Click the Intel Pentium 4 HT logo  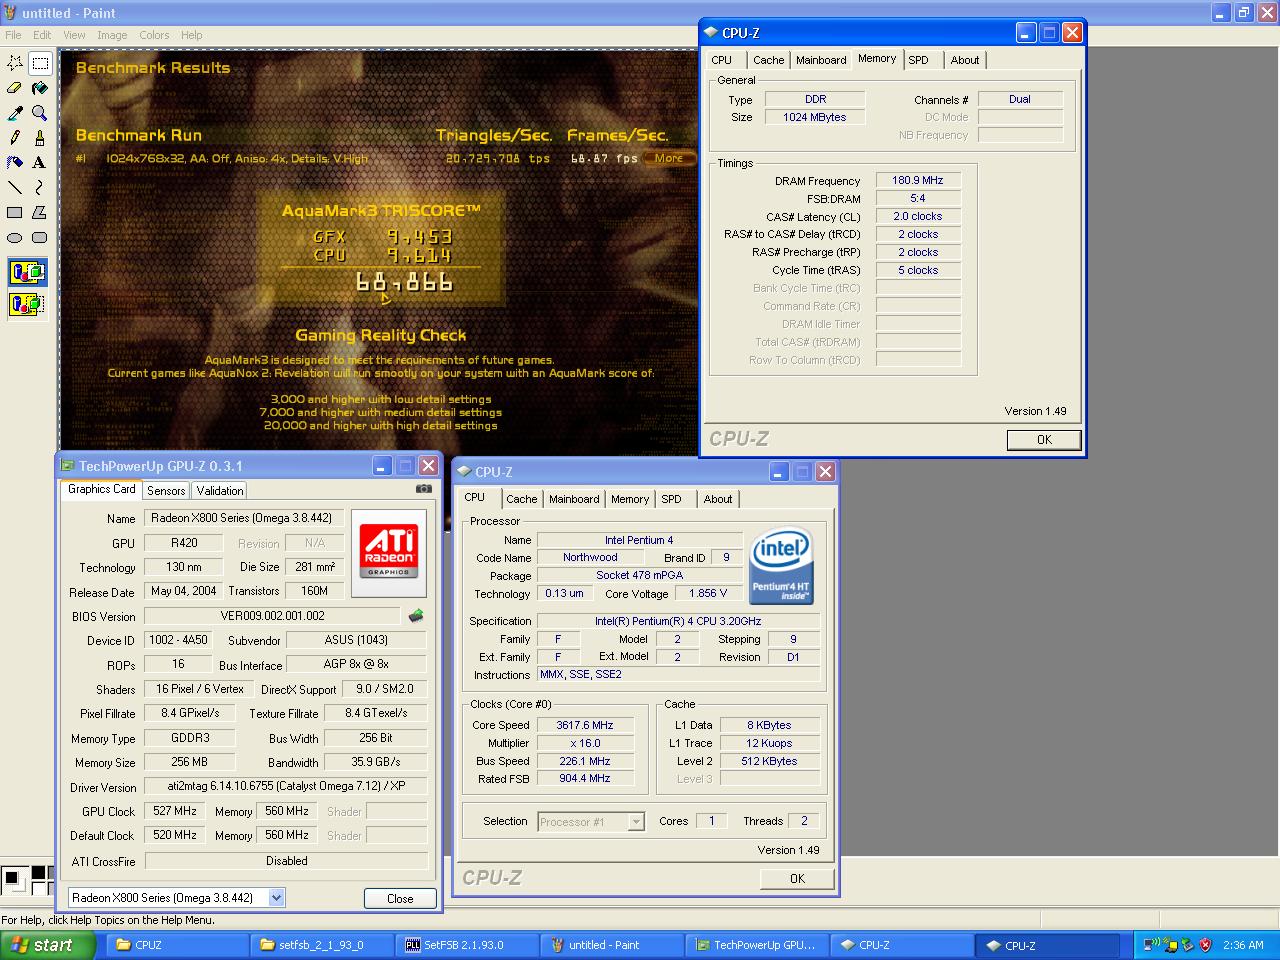click(781, 566)
